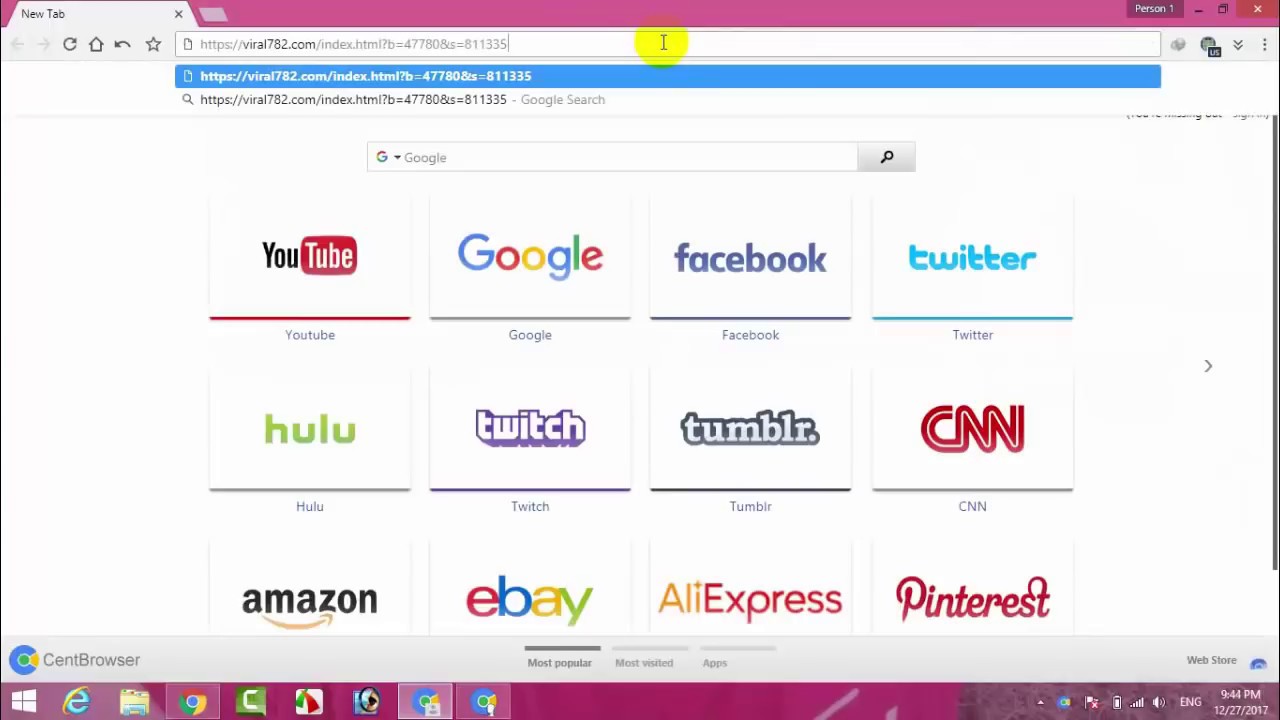The image size is (1280, 720).
Task: Go to the browser home page
Action: click(96, 44)
